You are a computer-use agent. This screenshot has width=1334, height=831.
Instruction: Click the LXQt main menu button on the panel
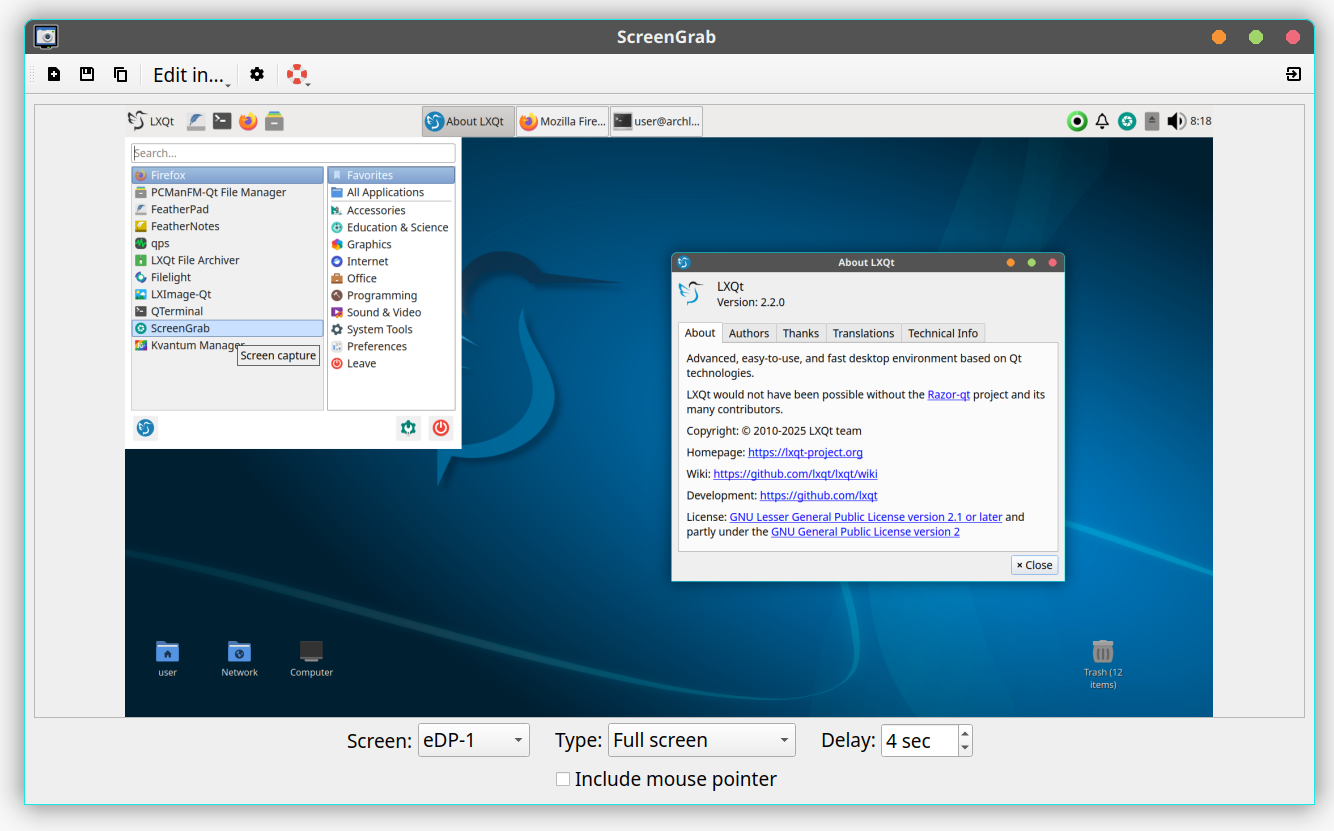coord(151,121)
